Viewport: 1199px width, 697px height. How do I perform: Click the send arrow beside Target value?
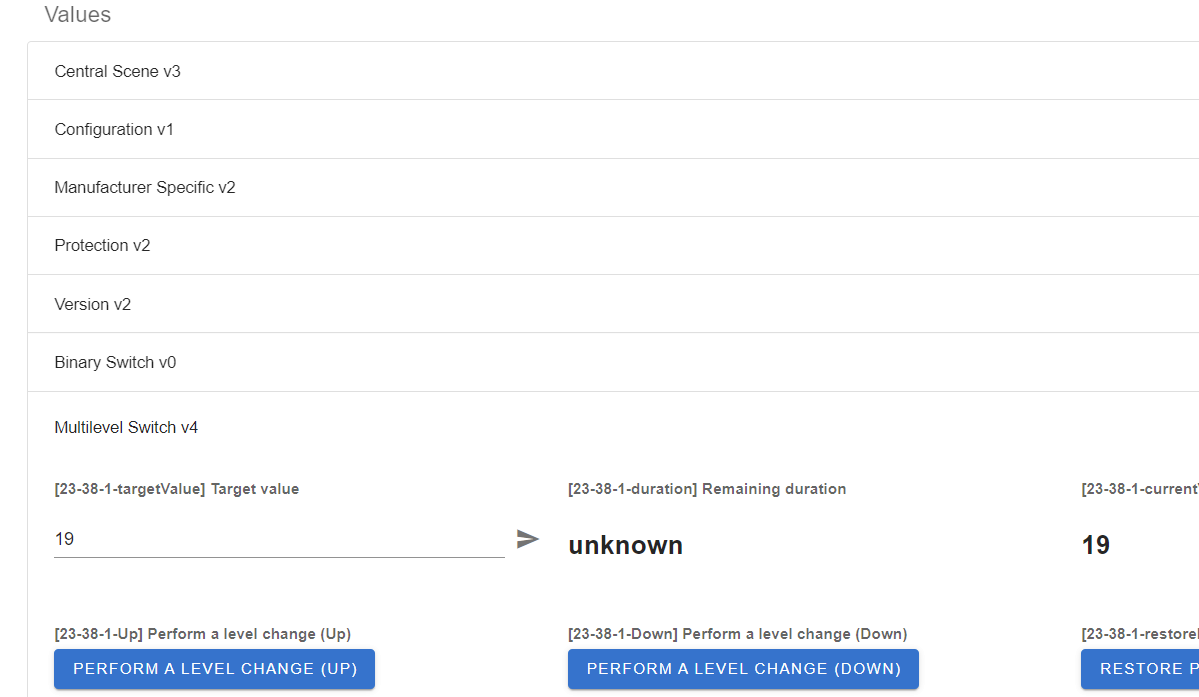tap(528, 539)
